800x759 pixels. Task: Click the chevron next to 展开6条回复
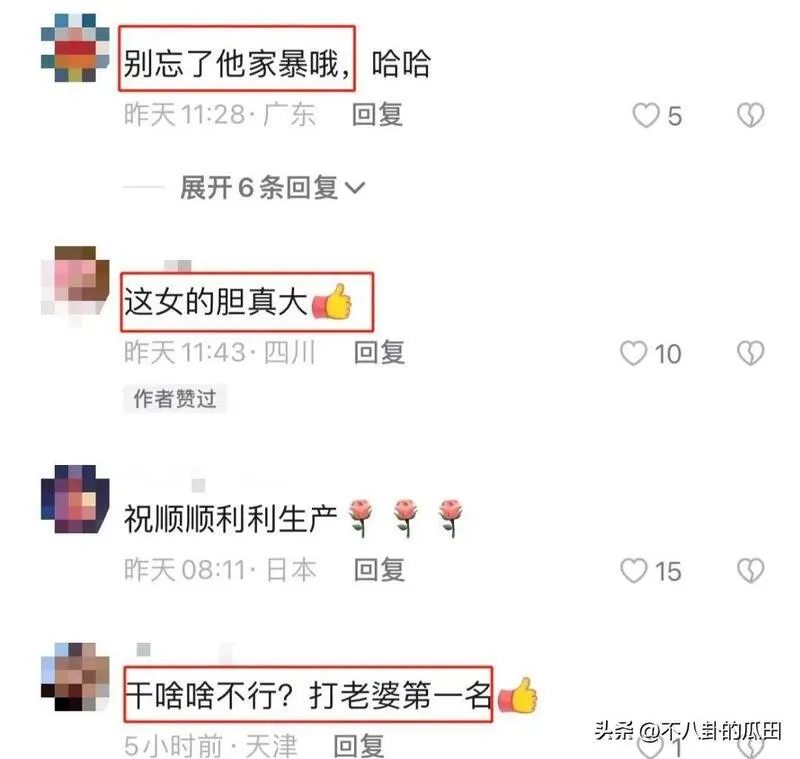click(x=355, y=188)
